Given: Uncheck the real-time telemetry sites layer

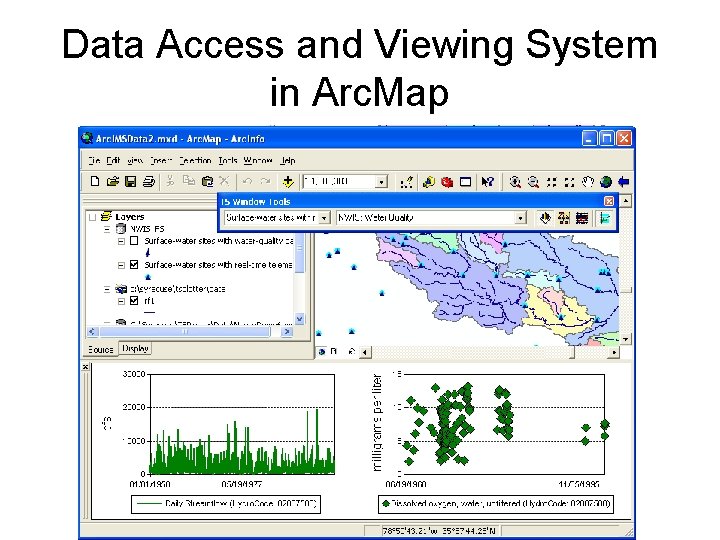Looking at the screenshot, I should tap(134, 264).
